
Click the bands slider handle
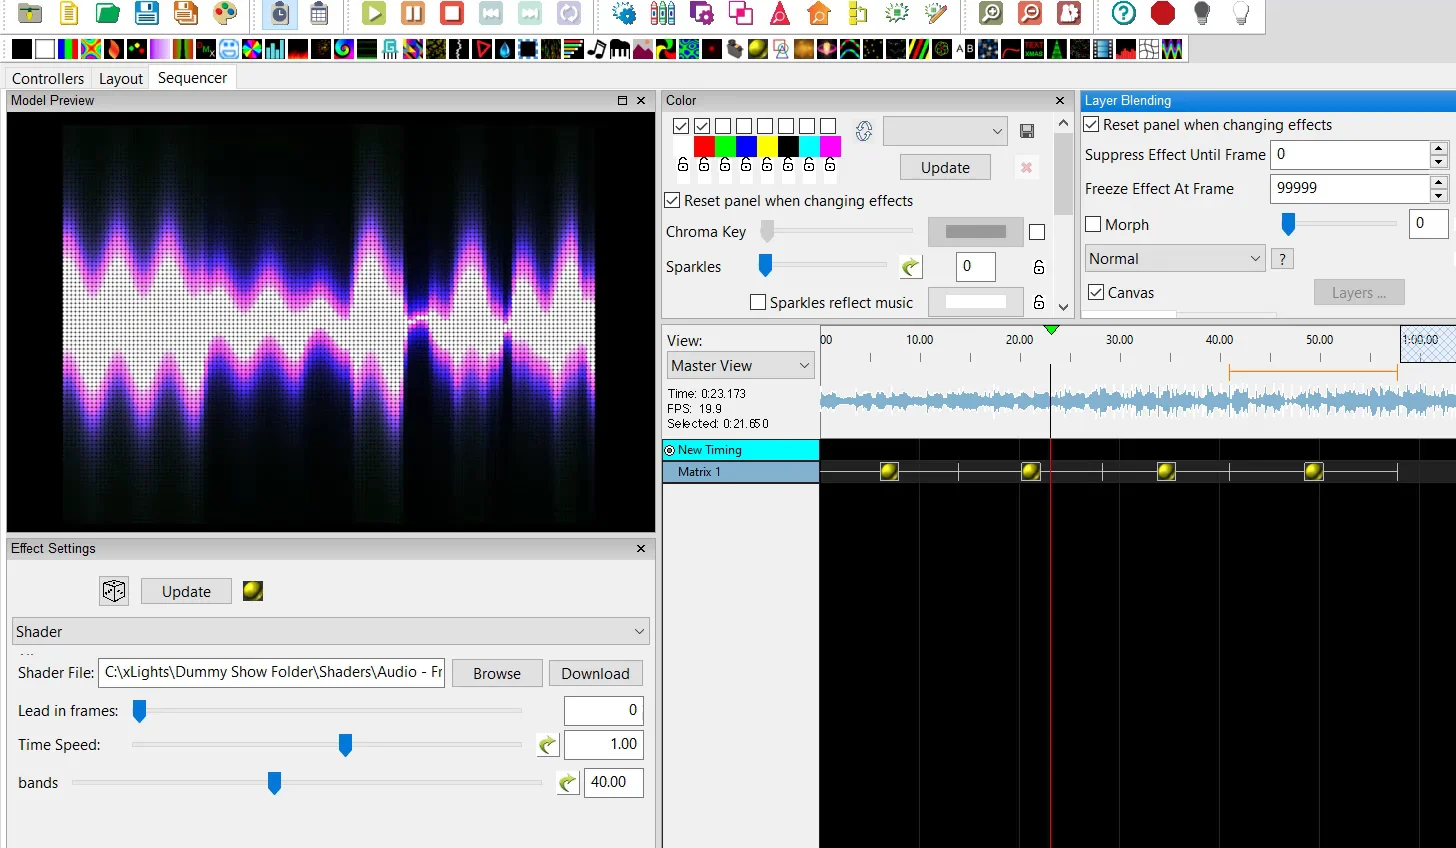[x=274, y=783]
